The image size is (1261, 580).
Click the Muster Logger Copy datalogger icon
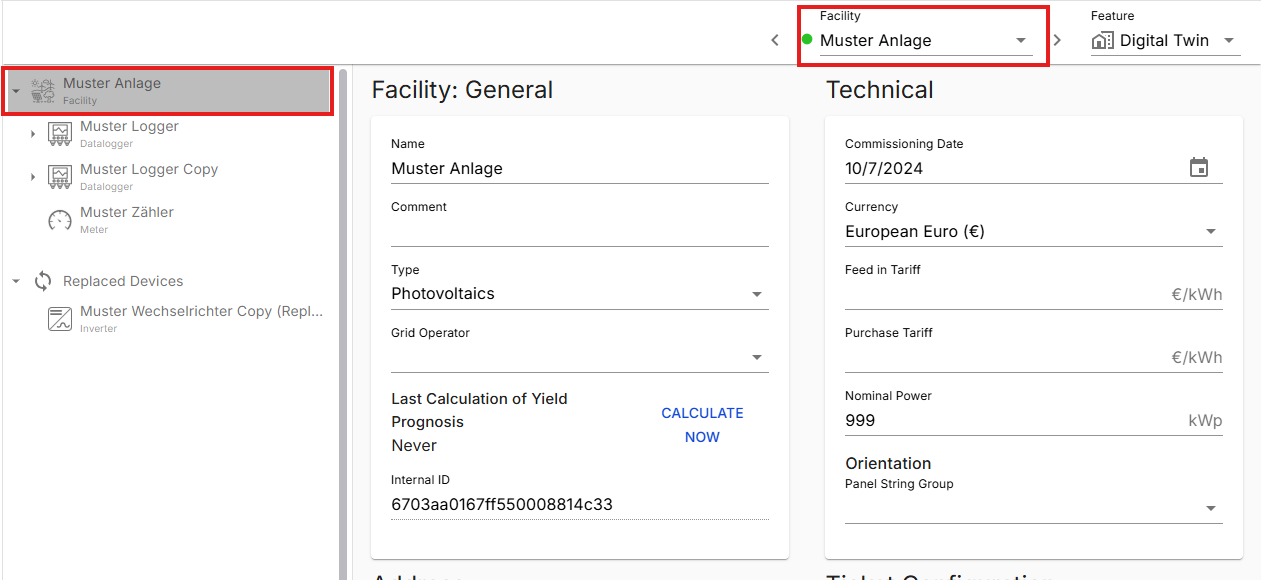coord(60,177)
